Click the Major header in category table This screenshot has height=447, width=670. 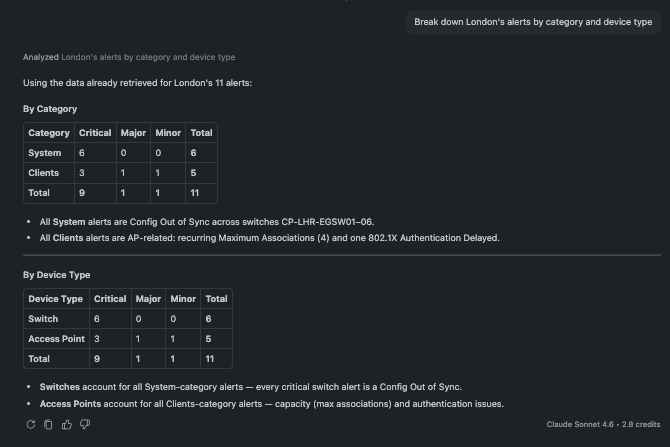pos(133,133)
